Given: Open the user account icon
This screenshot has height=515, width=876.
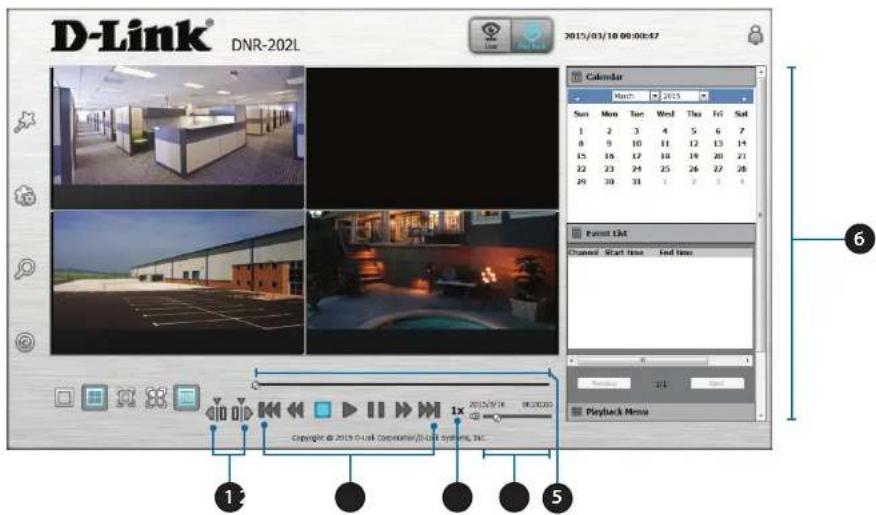Looking at the screenshot, I should click(755, 35).
